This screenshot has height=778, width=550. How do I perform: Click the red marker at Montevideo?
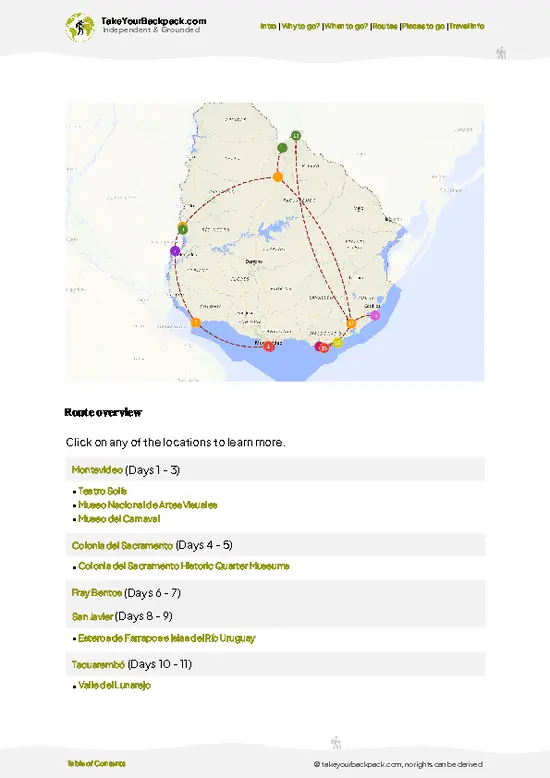coord(269,346)
